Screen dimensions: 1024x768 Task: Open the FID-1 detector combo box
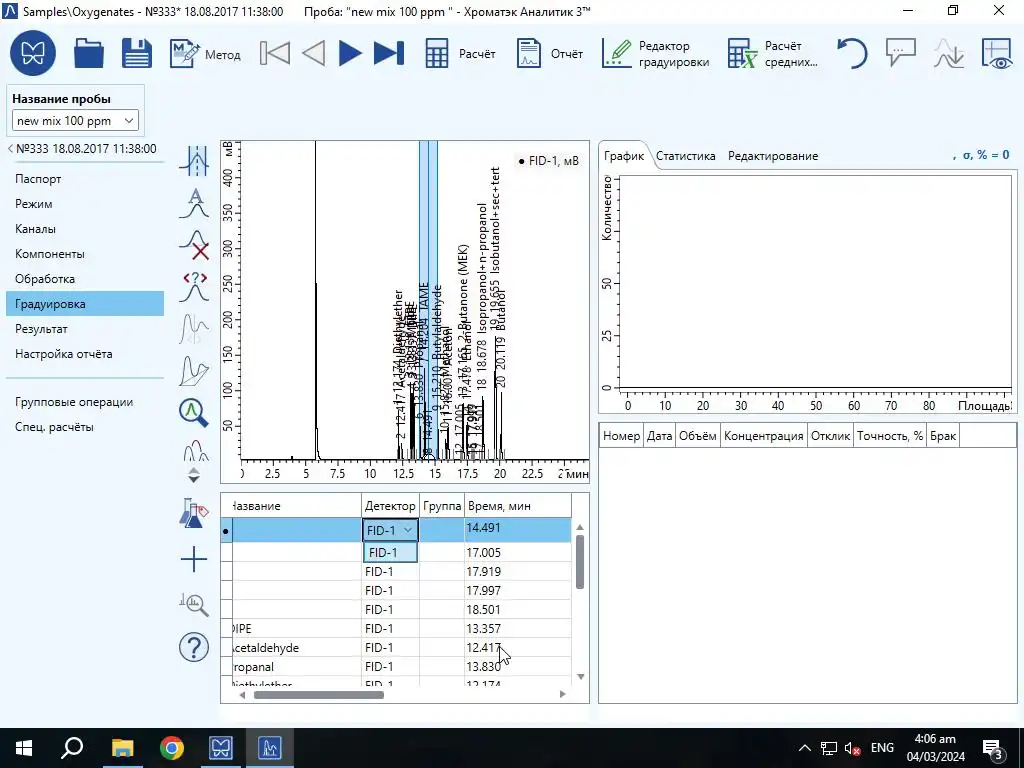[390, 530]
